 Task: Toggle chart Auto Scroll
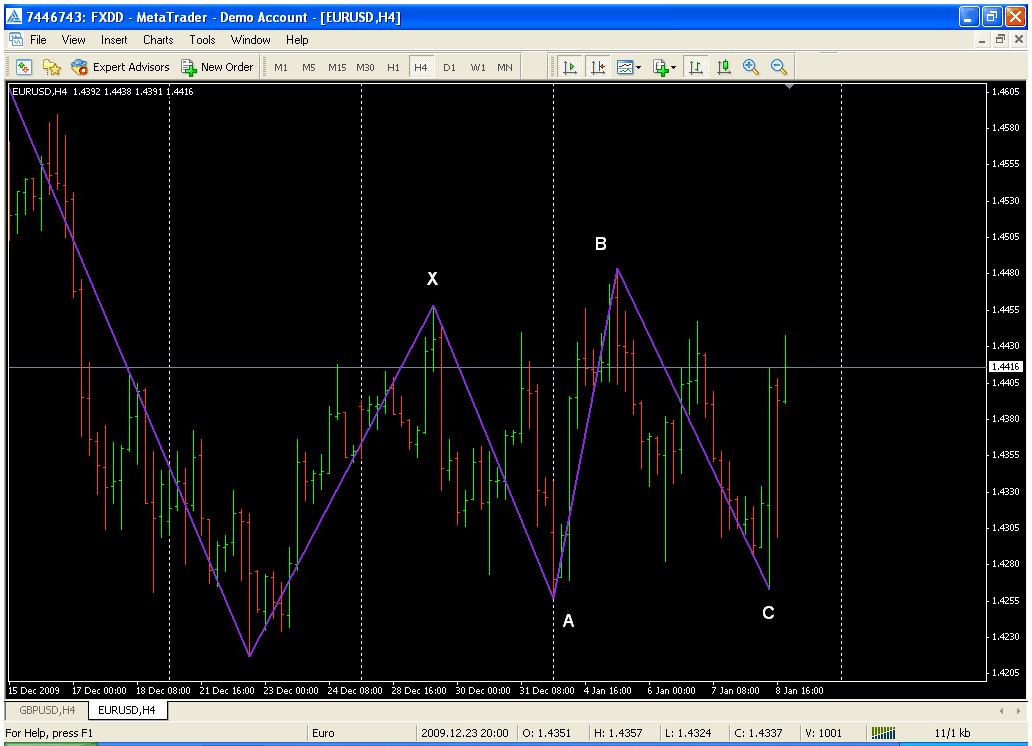pos(570,67)
